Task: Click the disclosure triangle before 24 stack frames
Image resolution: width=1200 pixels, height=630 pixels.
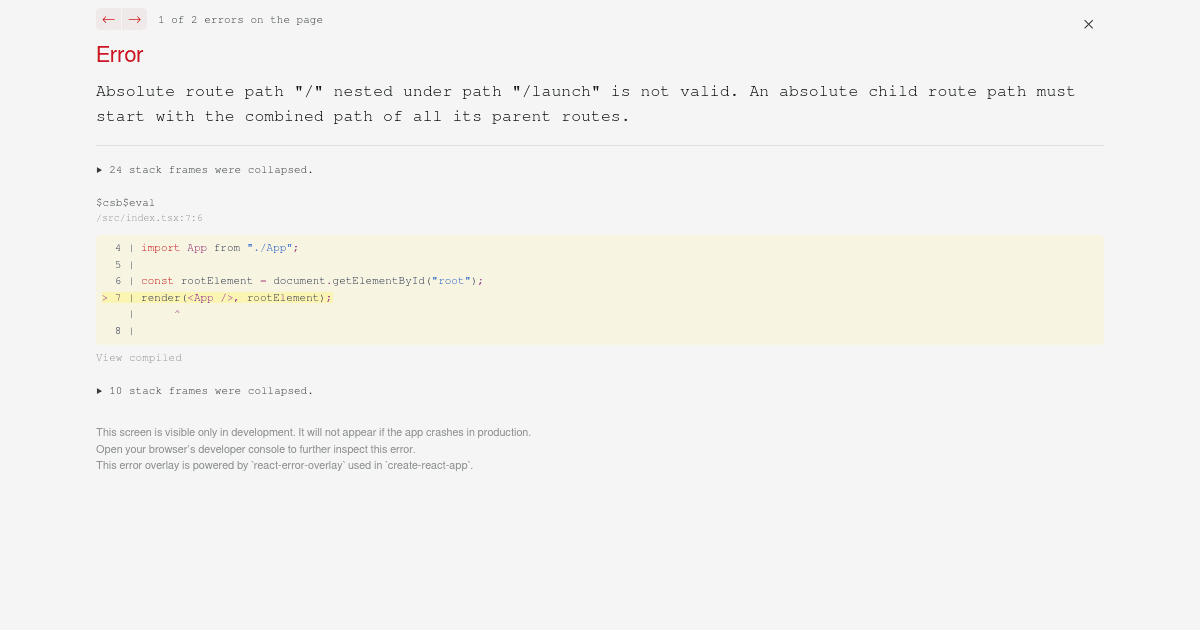Action: pos(99,169)
